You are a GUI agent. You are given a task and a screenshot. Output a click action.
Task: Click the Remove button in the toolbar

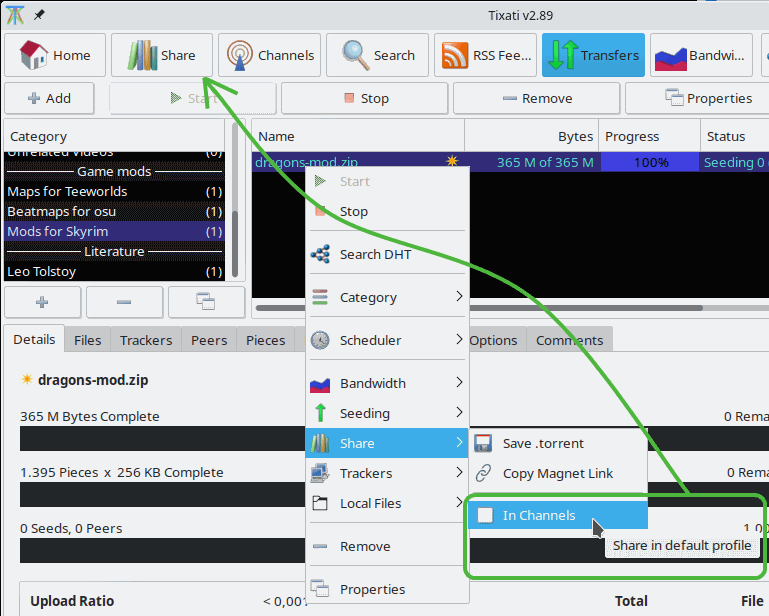pos(537,98)
